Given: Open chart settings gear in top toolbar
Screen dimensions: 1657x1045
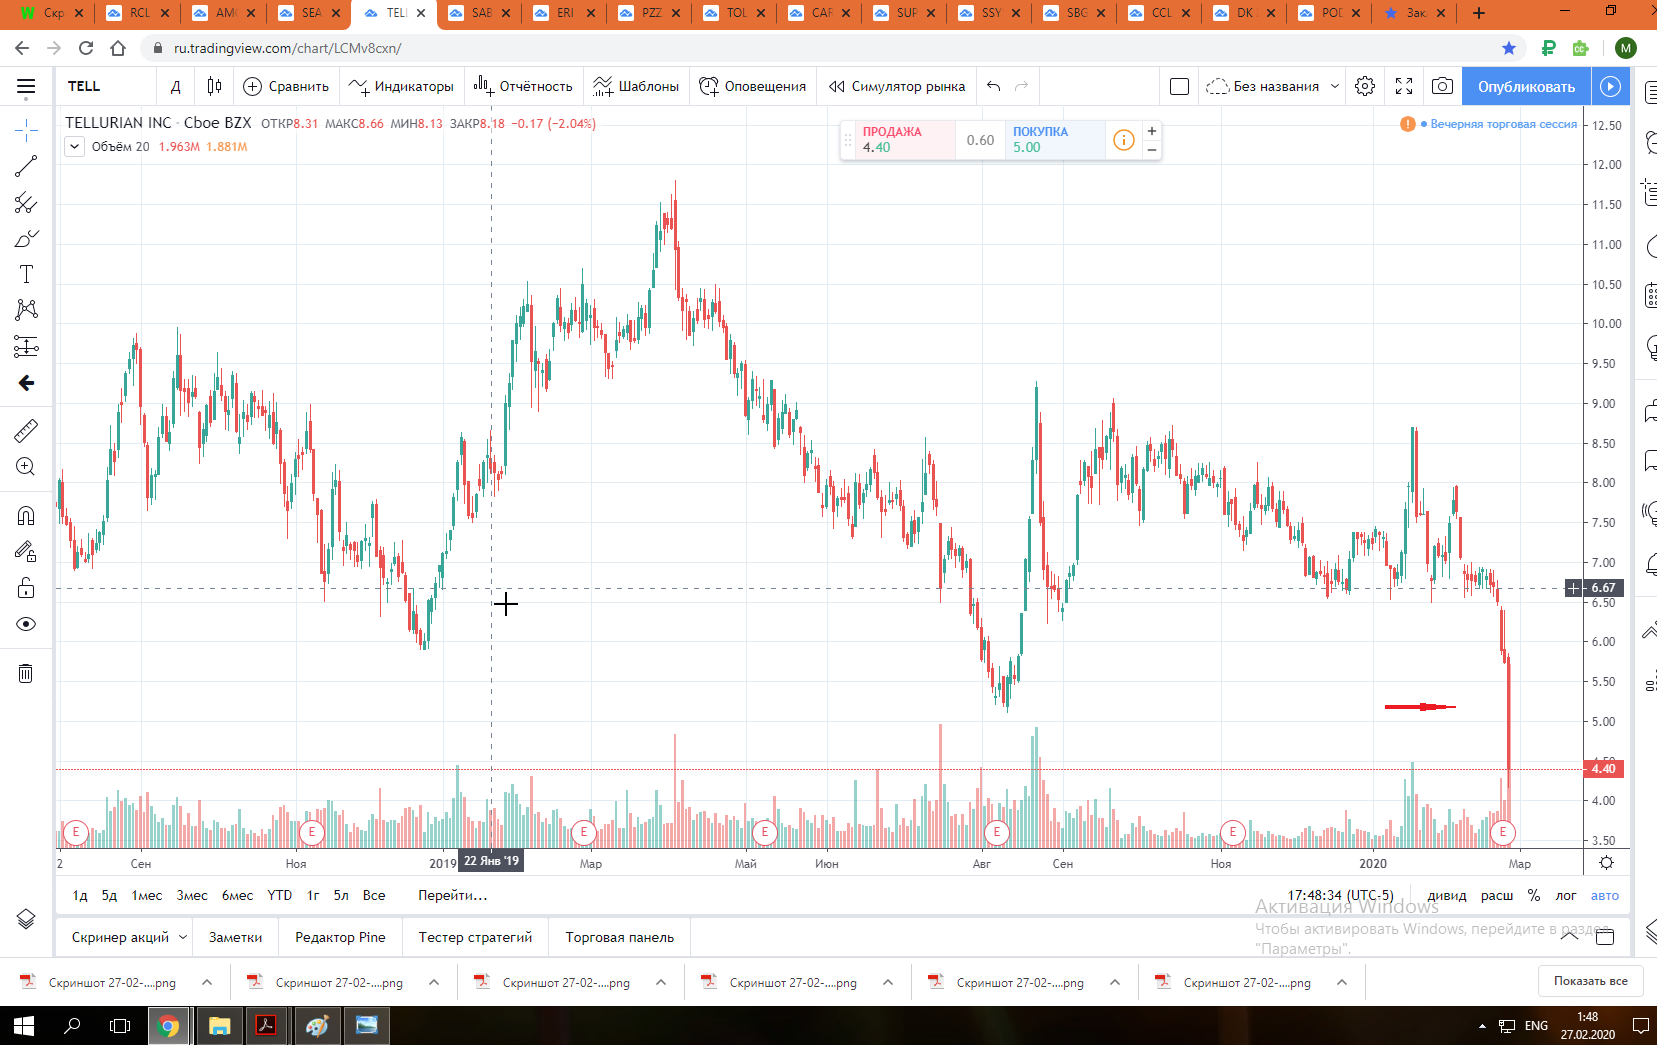Looking at the screenshot, I should pyautogui.click(x=1365, y=86).
